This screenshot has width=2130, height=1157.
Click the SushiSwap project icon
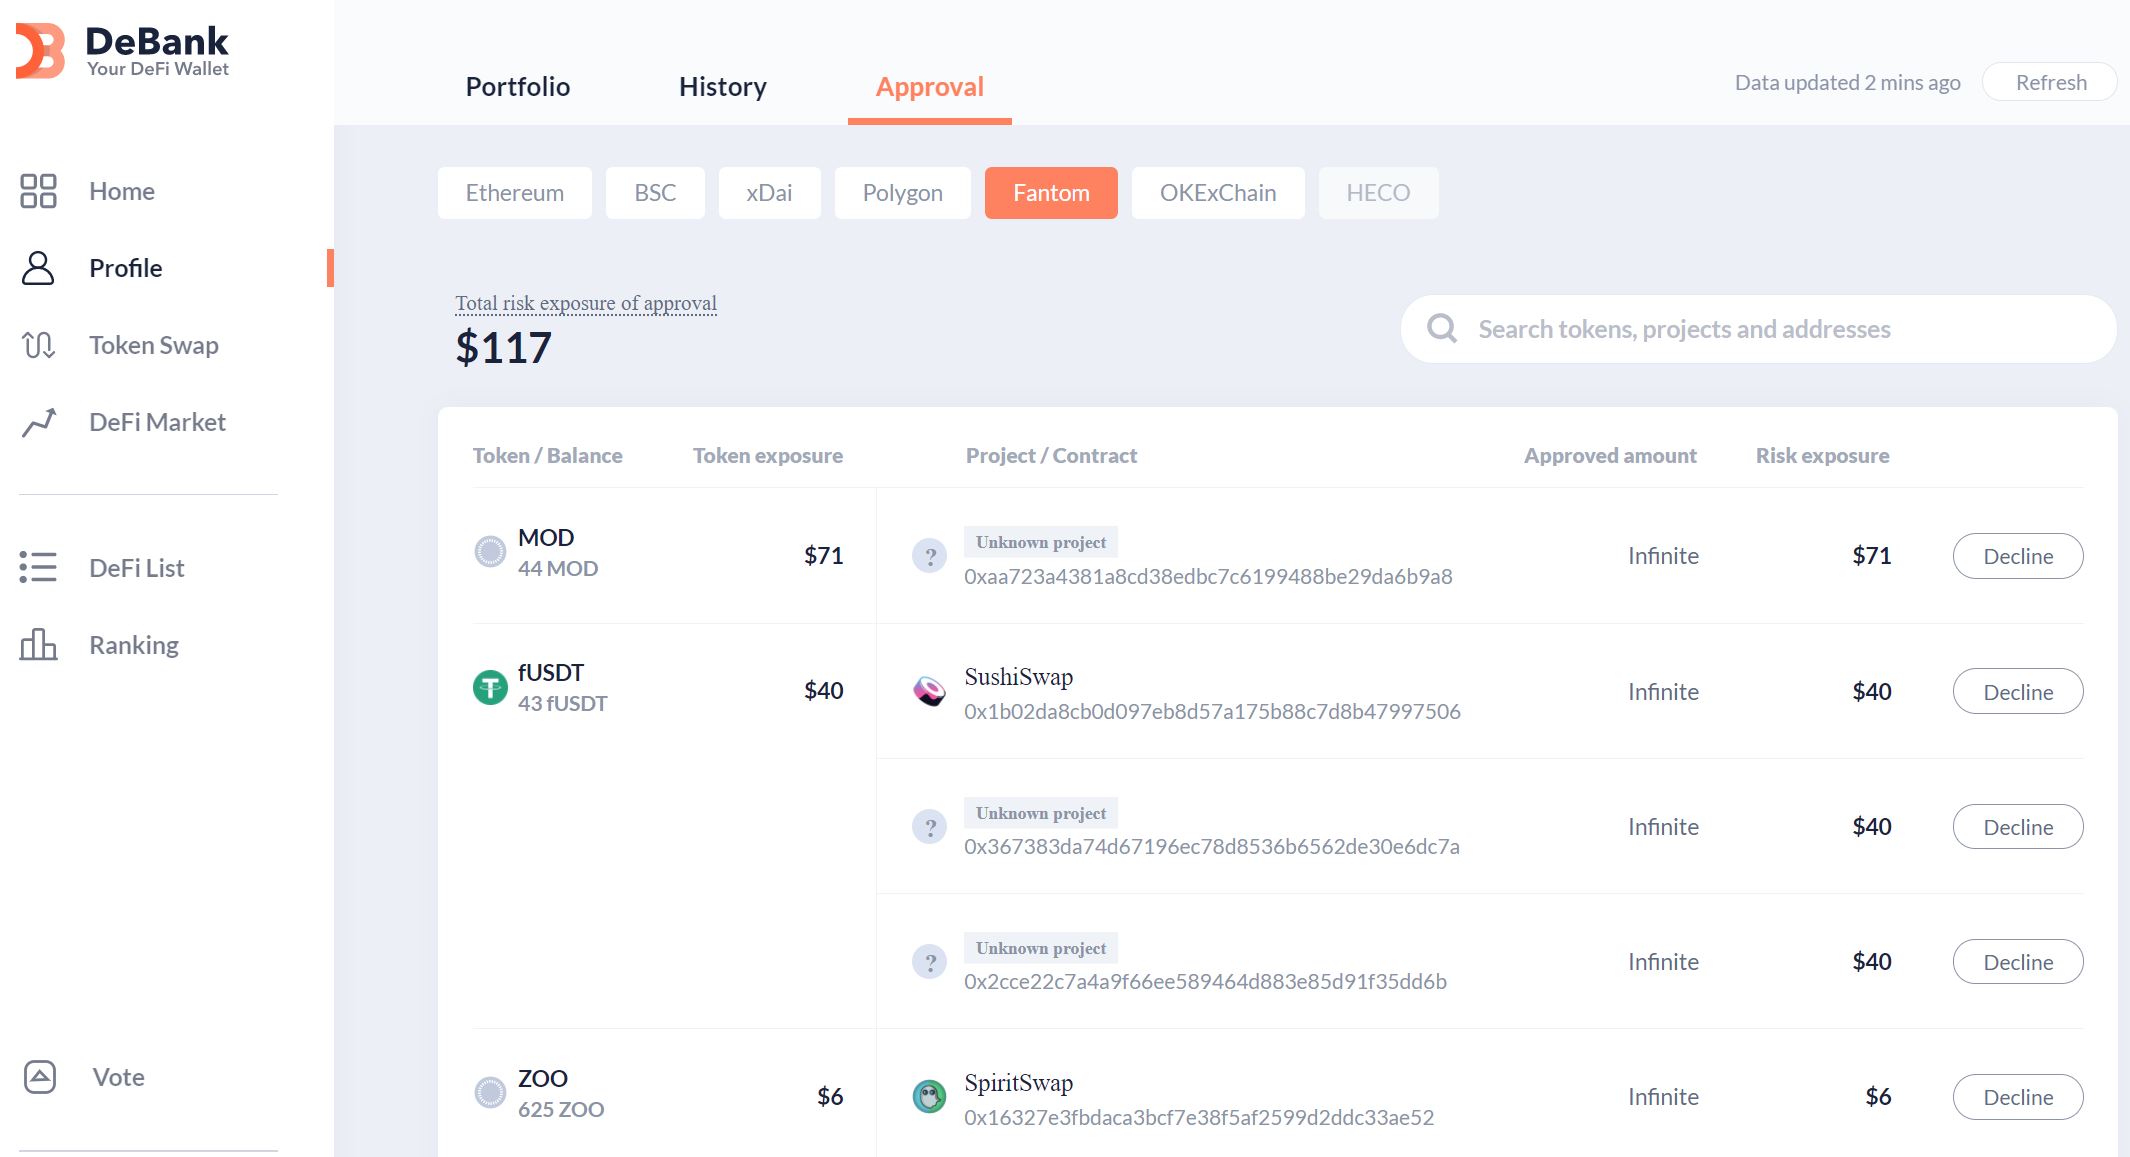(930, 692)
